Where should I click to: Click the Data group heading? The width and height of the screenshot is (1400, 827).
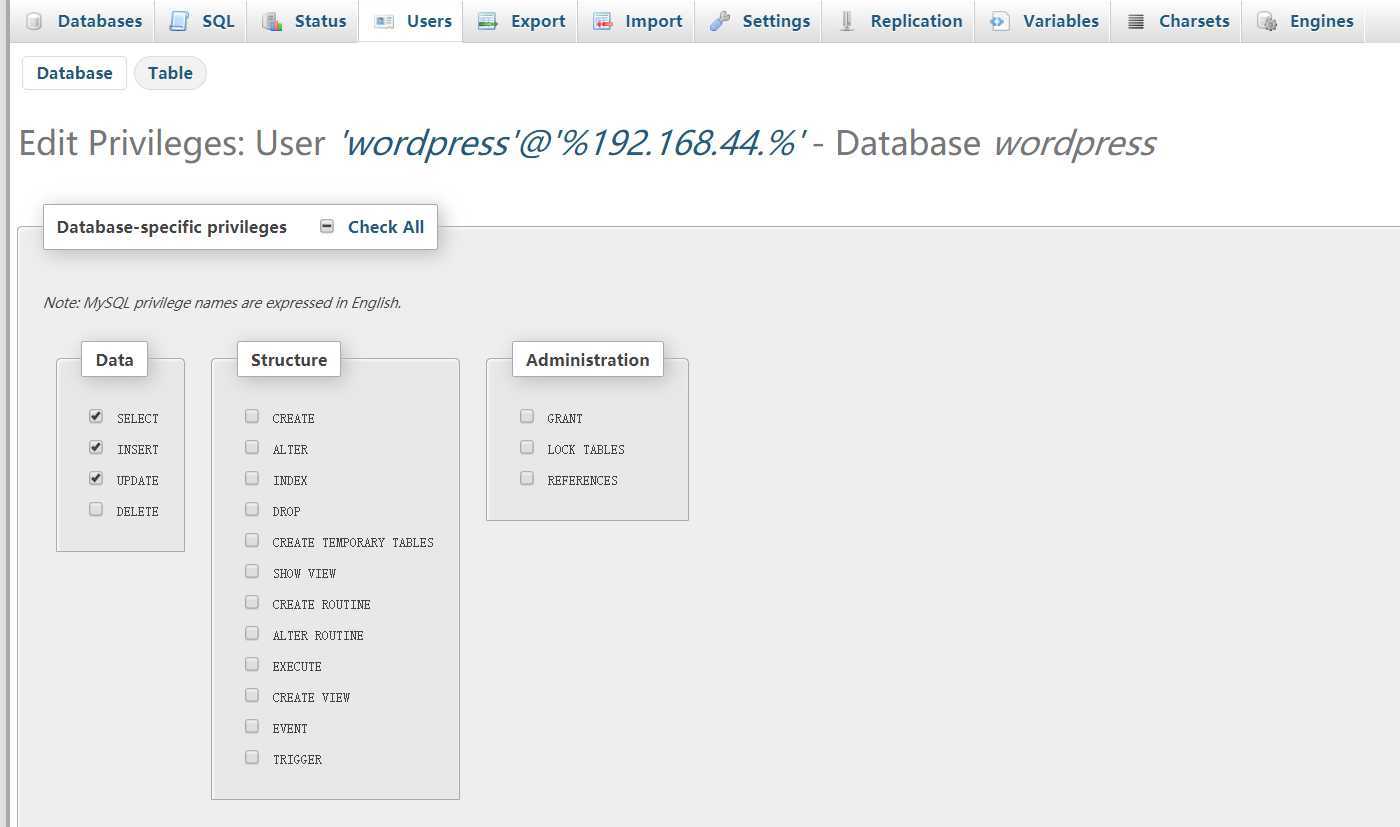pos(115,360)
